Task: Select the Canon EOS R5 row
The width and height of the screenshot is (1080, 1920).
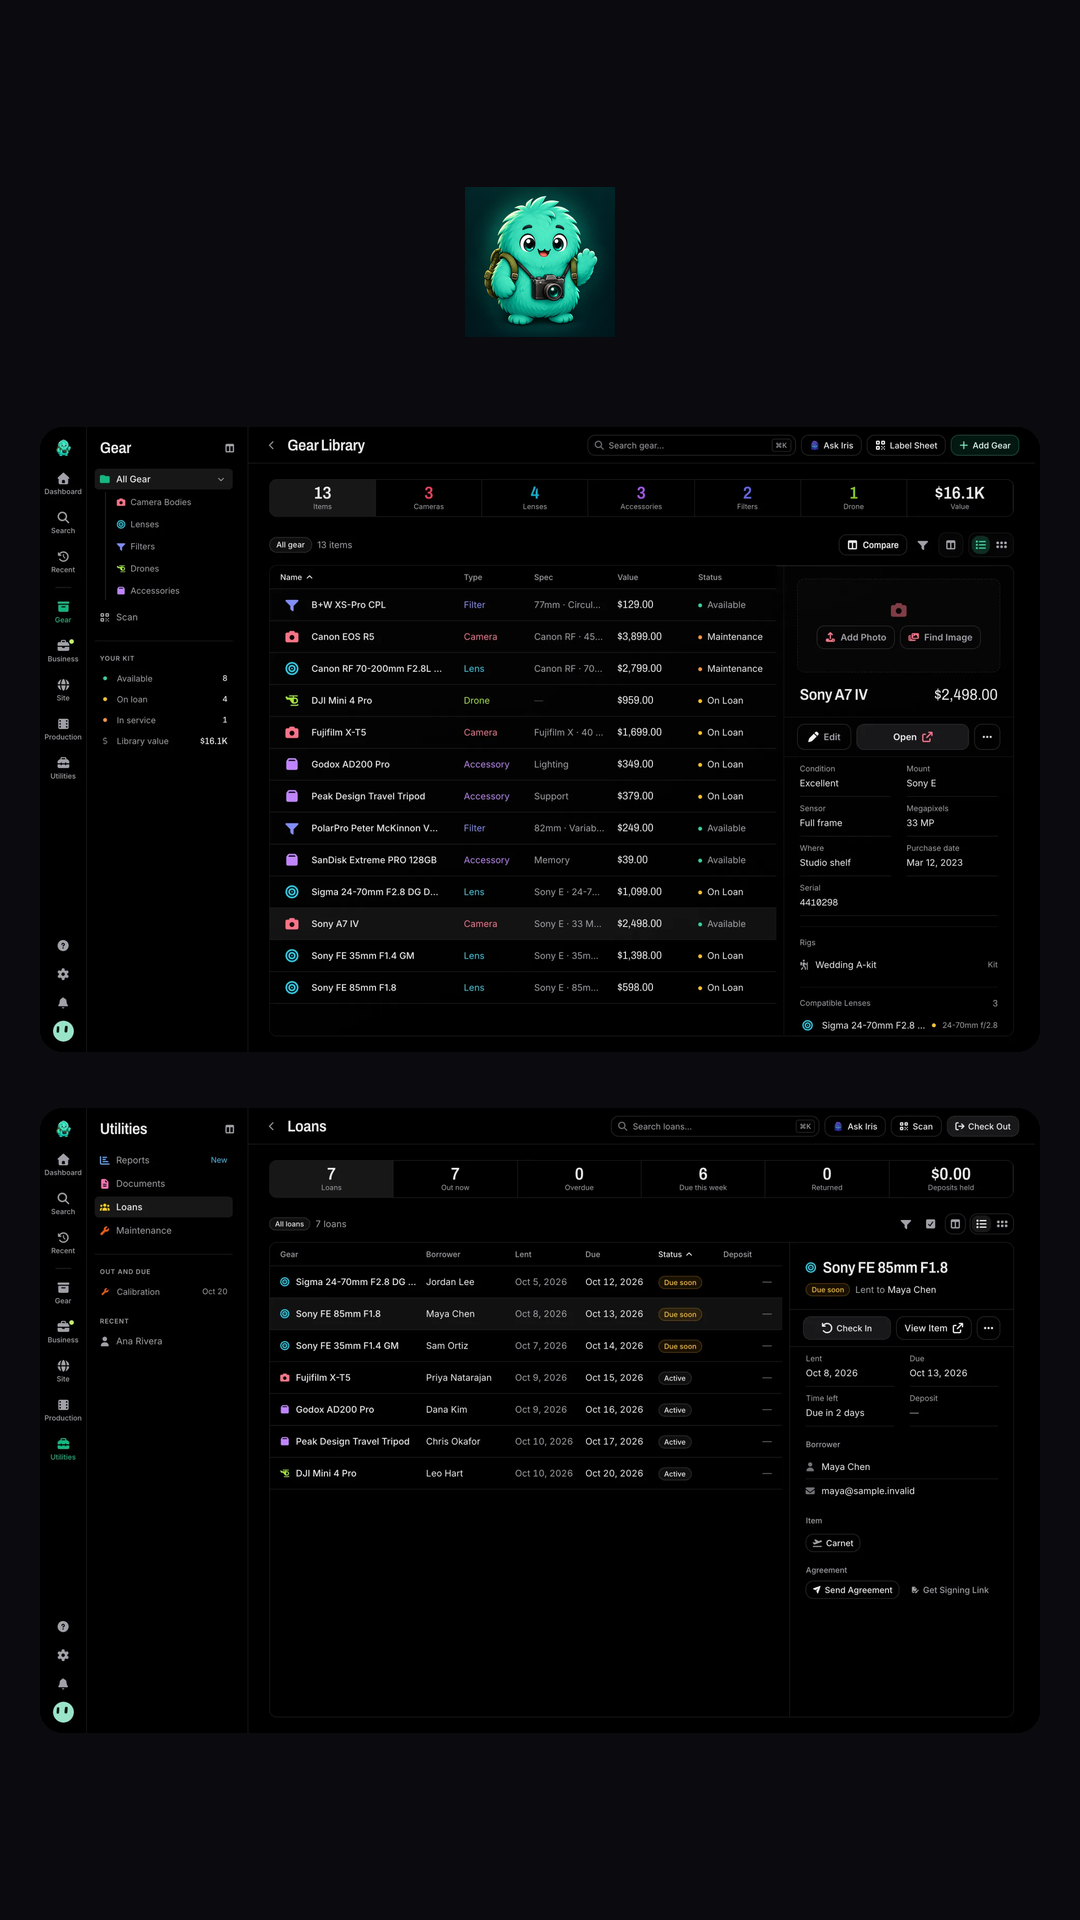Action: click(x=523, y=637)
